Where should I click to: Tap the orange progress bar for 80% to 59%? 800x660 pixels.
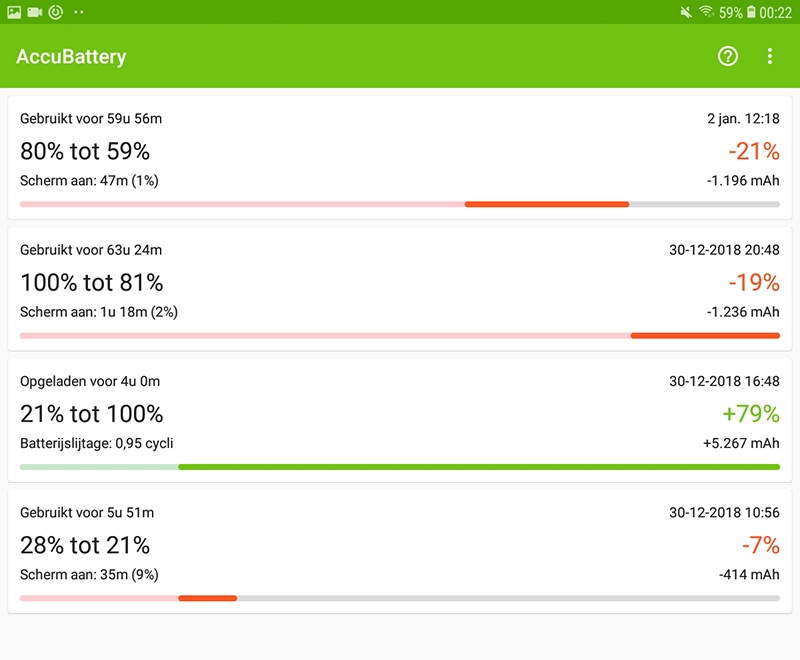546,204
